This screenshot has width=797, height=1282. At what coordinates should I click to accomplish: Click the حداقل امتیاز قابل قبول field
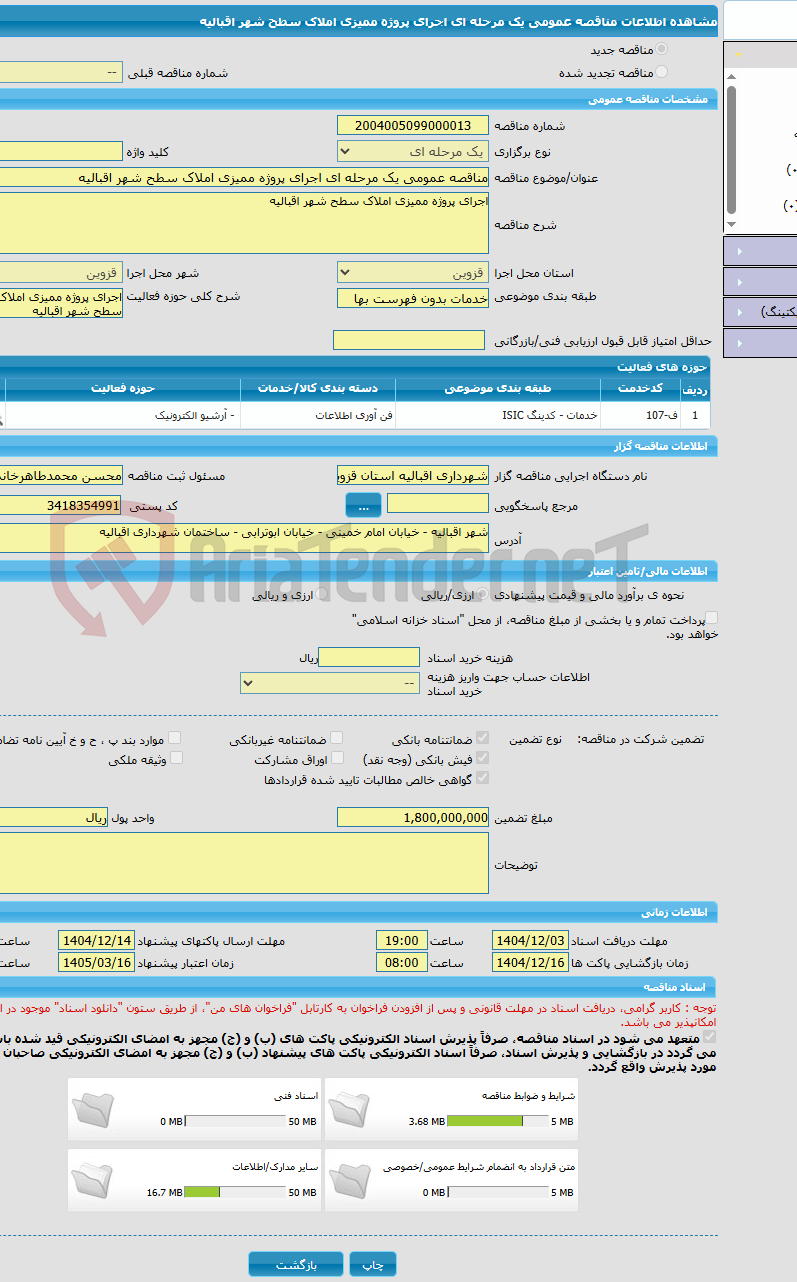(409, 341)
